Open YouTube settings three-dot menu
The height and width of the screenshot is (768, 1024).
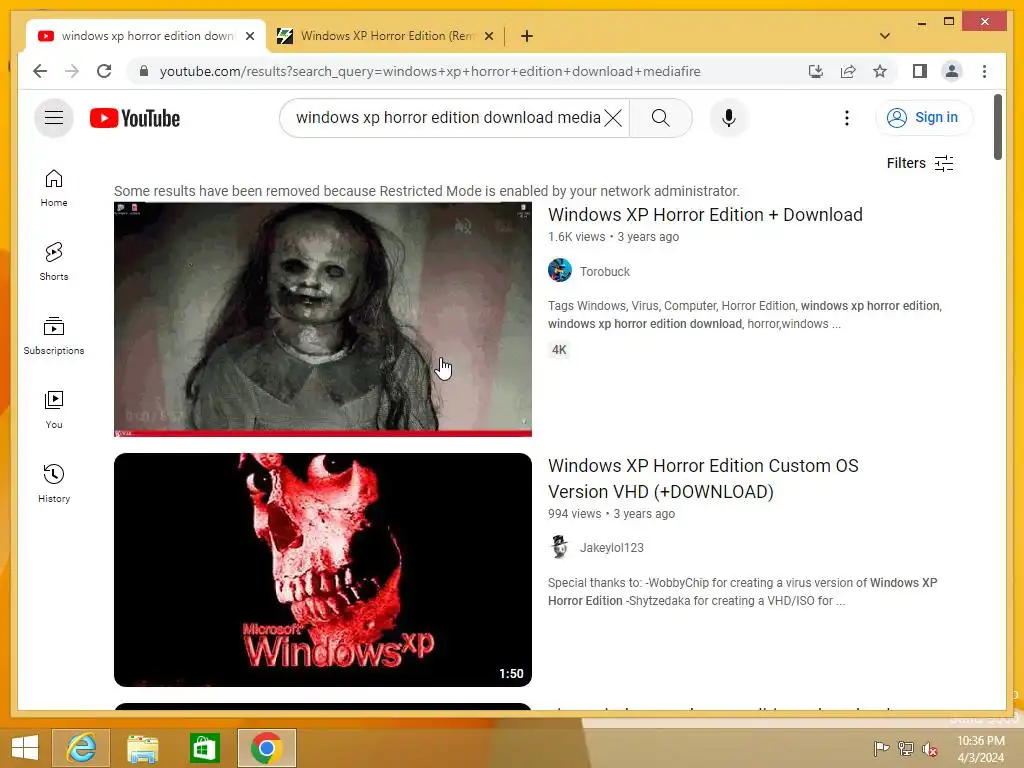pyautogui.click(x=846, y=118)
